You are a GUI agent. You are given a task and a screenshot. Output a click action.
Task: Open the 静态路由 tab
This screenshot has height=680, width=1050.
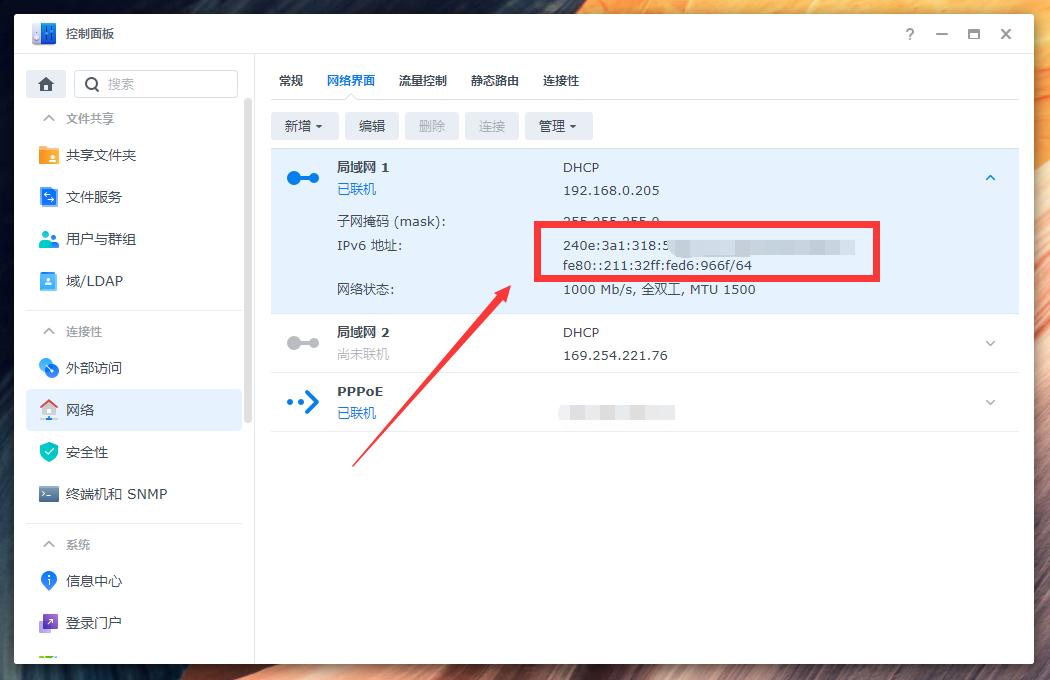[x=493, y=81]
